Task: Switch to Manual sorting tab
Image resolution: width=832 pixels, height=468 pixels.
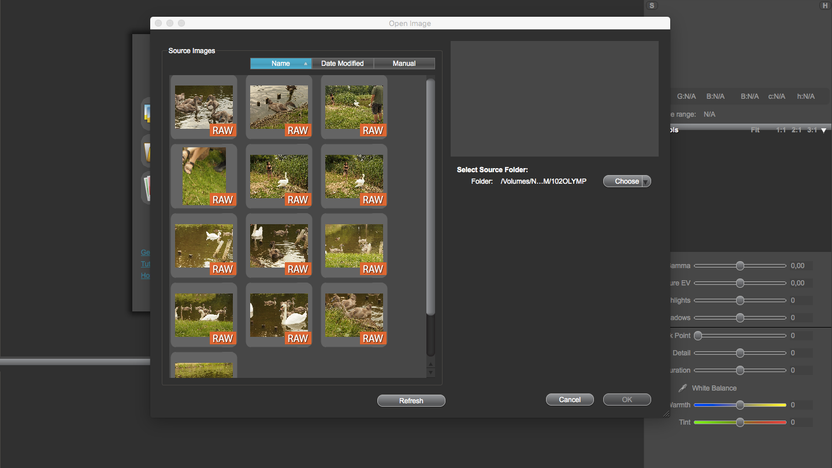Action: 404,63
